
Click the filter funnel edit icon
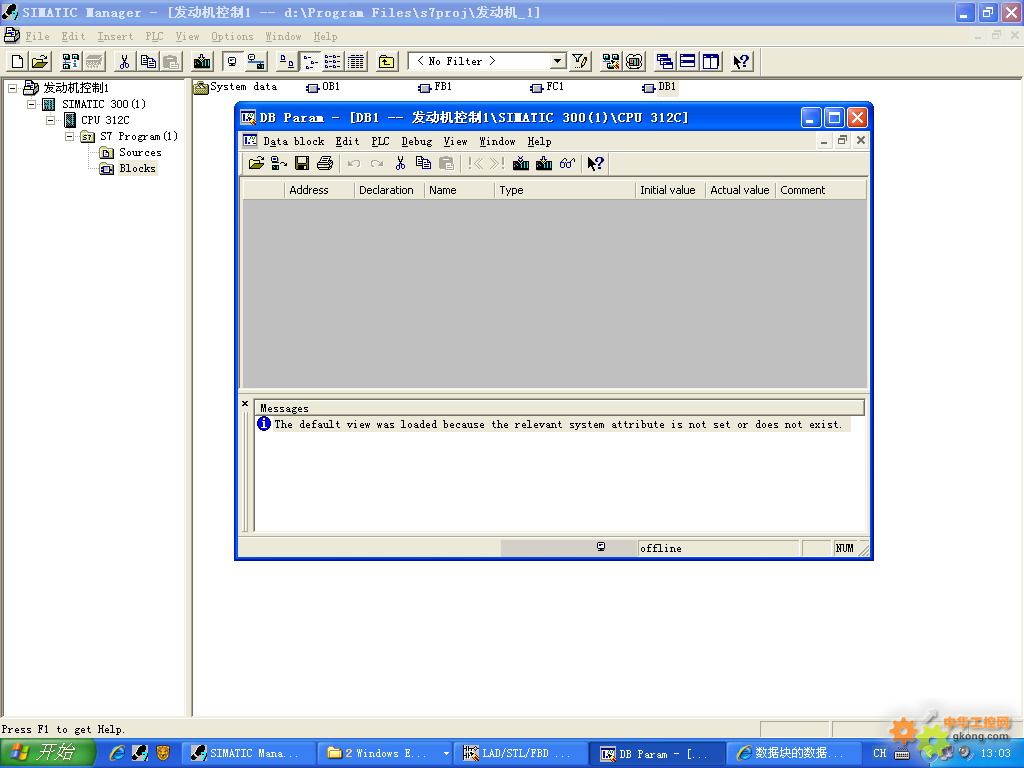pos(580,61)
